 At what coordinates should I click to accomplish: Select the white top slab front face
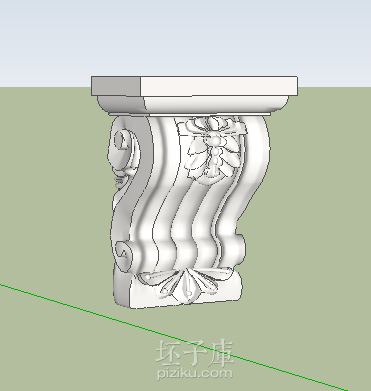click(x=219, y=86)
